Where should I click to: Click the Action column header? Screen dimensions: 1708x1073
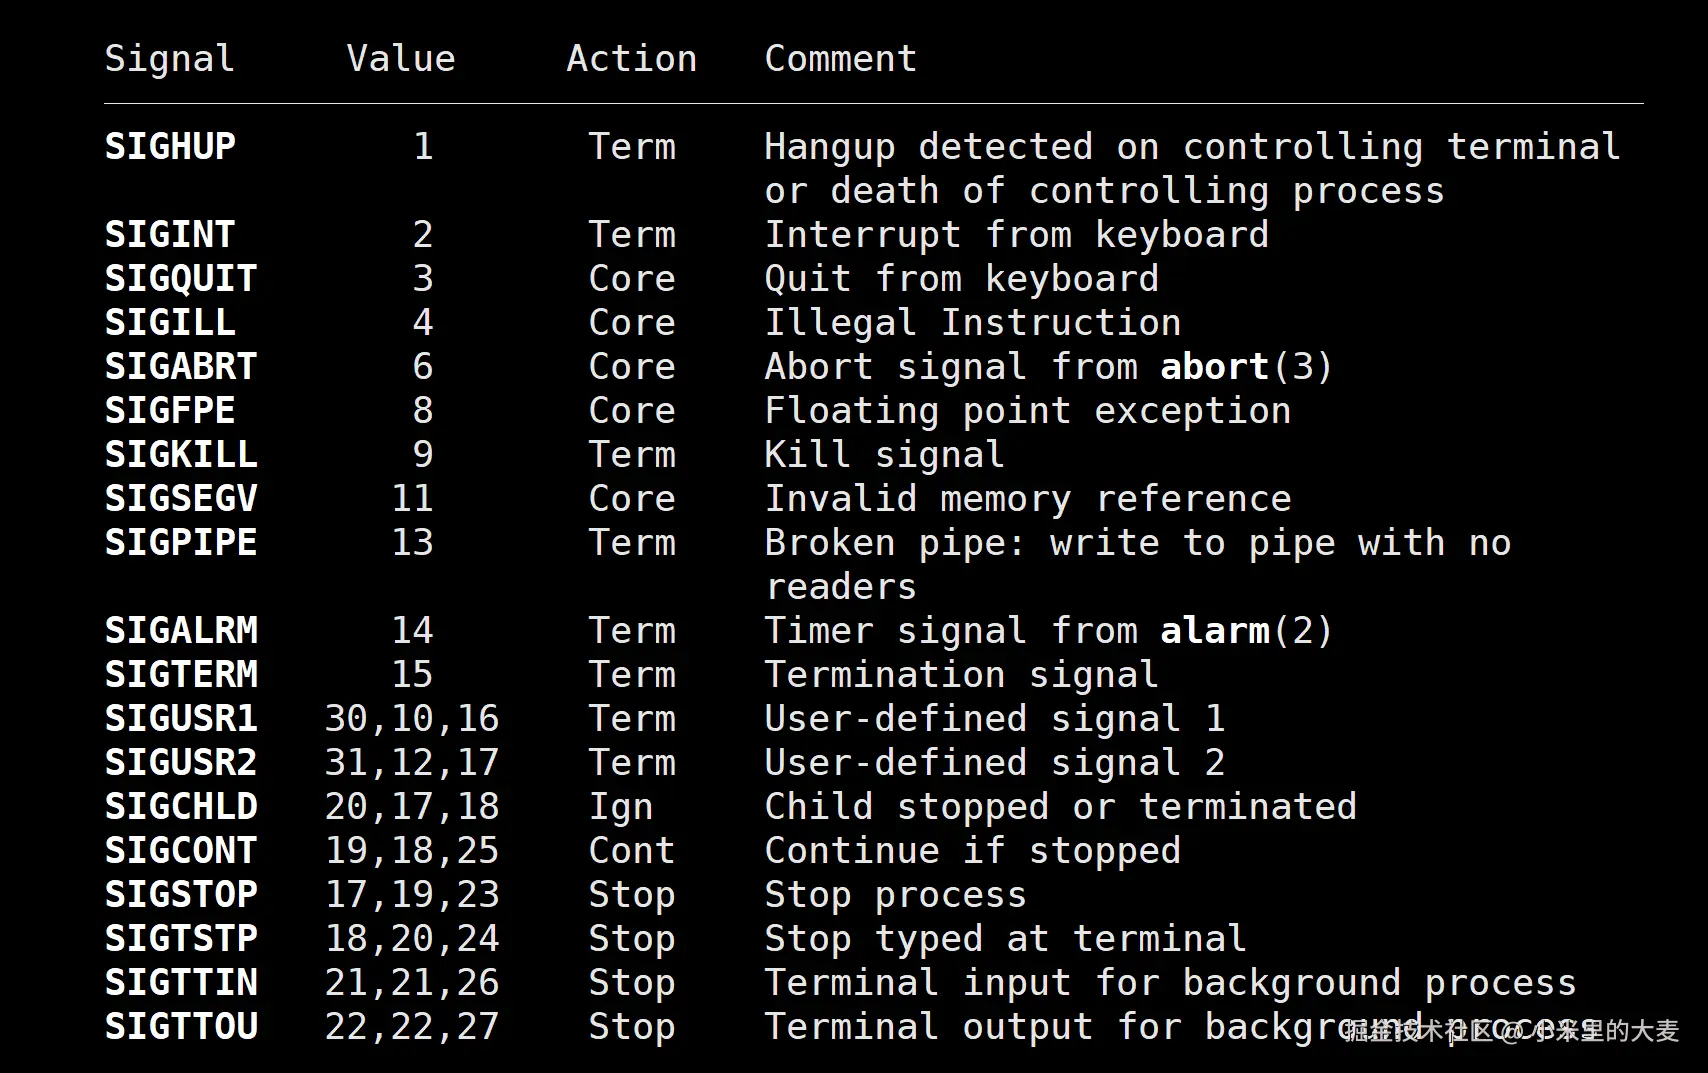click(632, 59)
